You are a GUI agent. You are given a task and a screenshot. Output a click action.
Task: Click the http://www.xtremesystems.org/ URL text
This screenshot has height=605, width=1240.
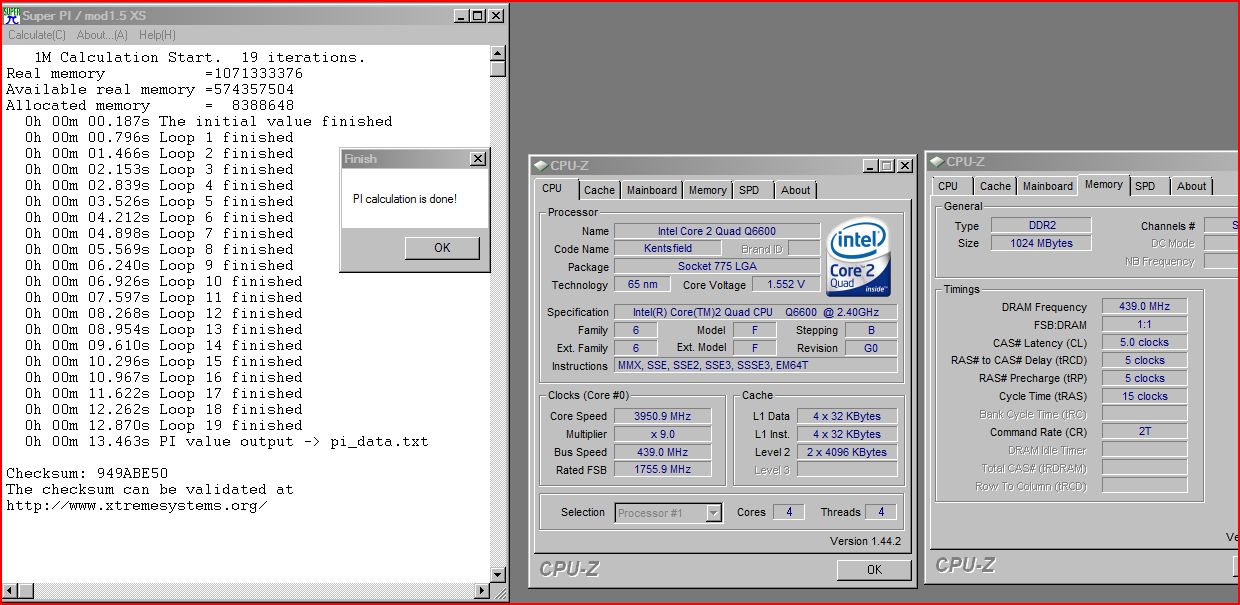click(x=137, y=505)
